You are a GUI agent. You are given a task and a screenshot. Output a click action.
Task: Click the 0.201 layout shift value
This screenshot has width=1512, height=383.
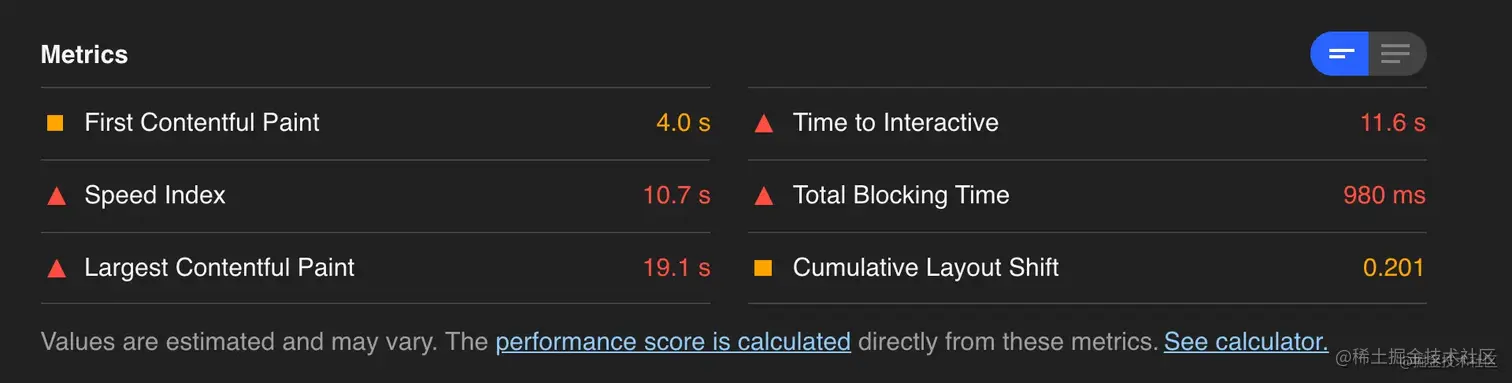point(1394,268)
